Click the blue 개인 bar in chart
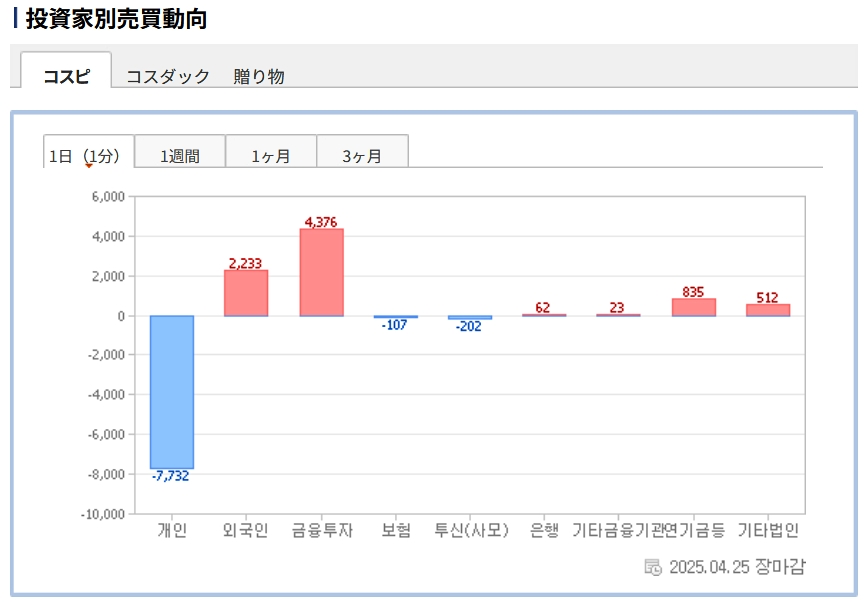 (172, 391)
